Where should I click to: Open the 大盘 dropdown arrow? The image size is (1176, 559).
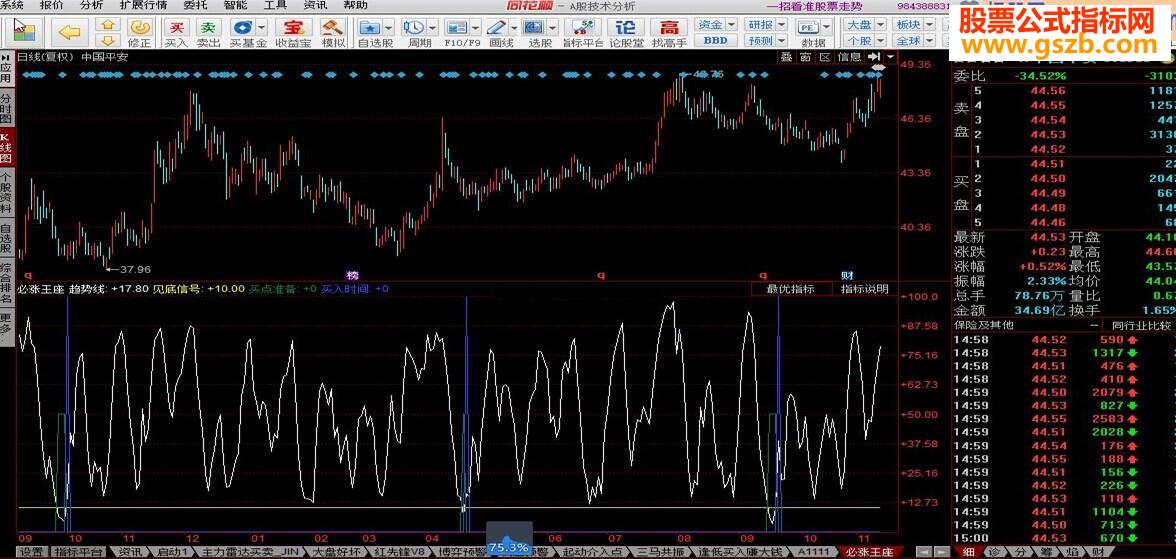(880, 25)
